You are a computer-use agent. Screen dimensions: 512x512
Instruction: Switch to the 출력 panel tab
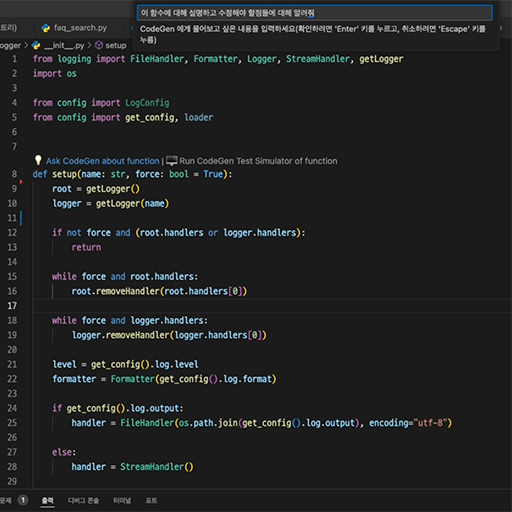click(48, 501)
